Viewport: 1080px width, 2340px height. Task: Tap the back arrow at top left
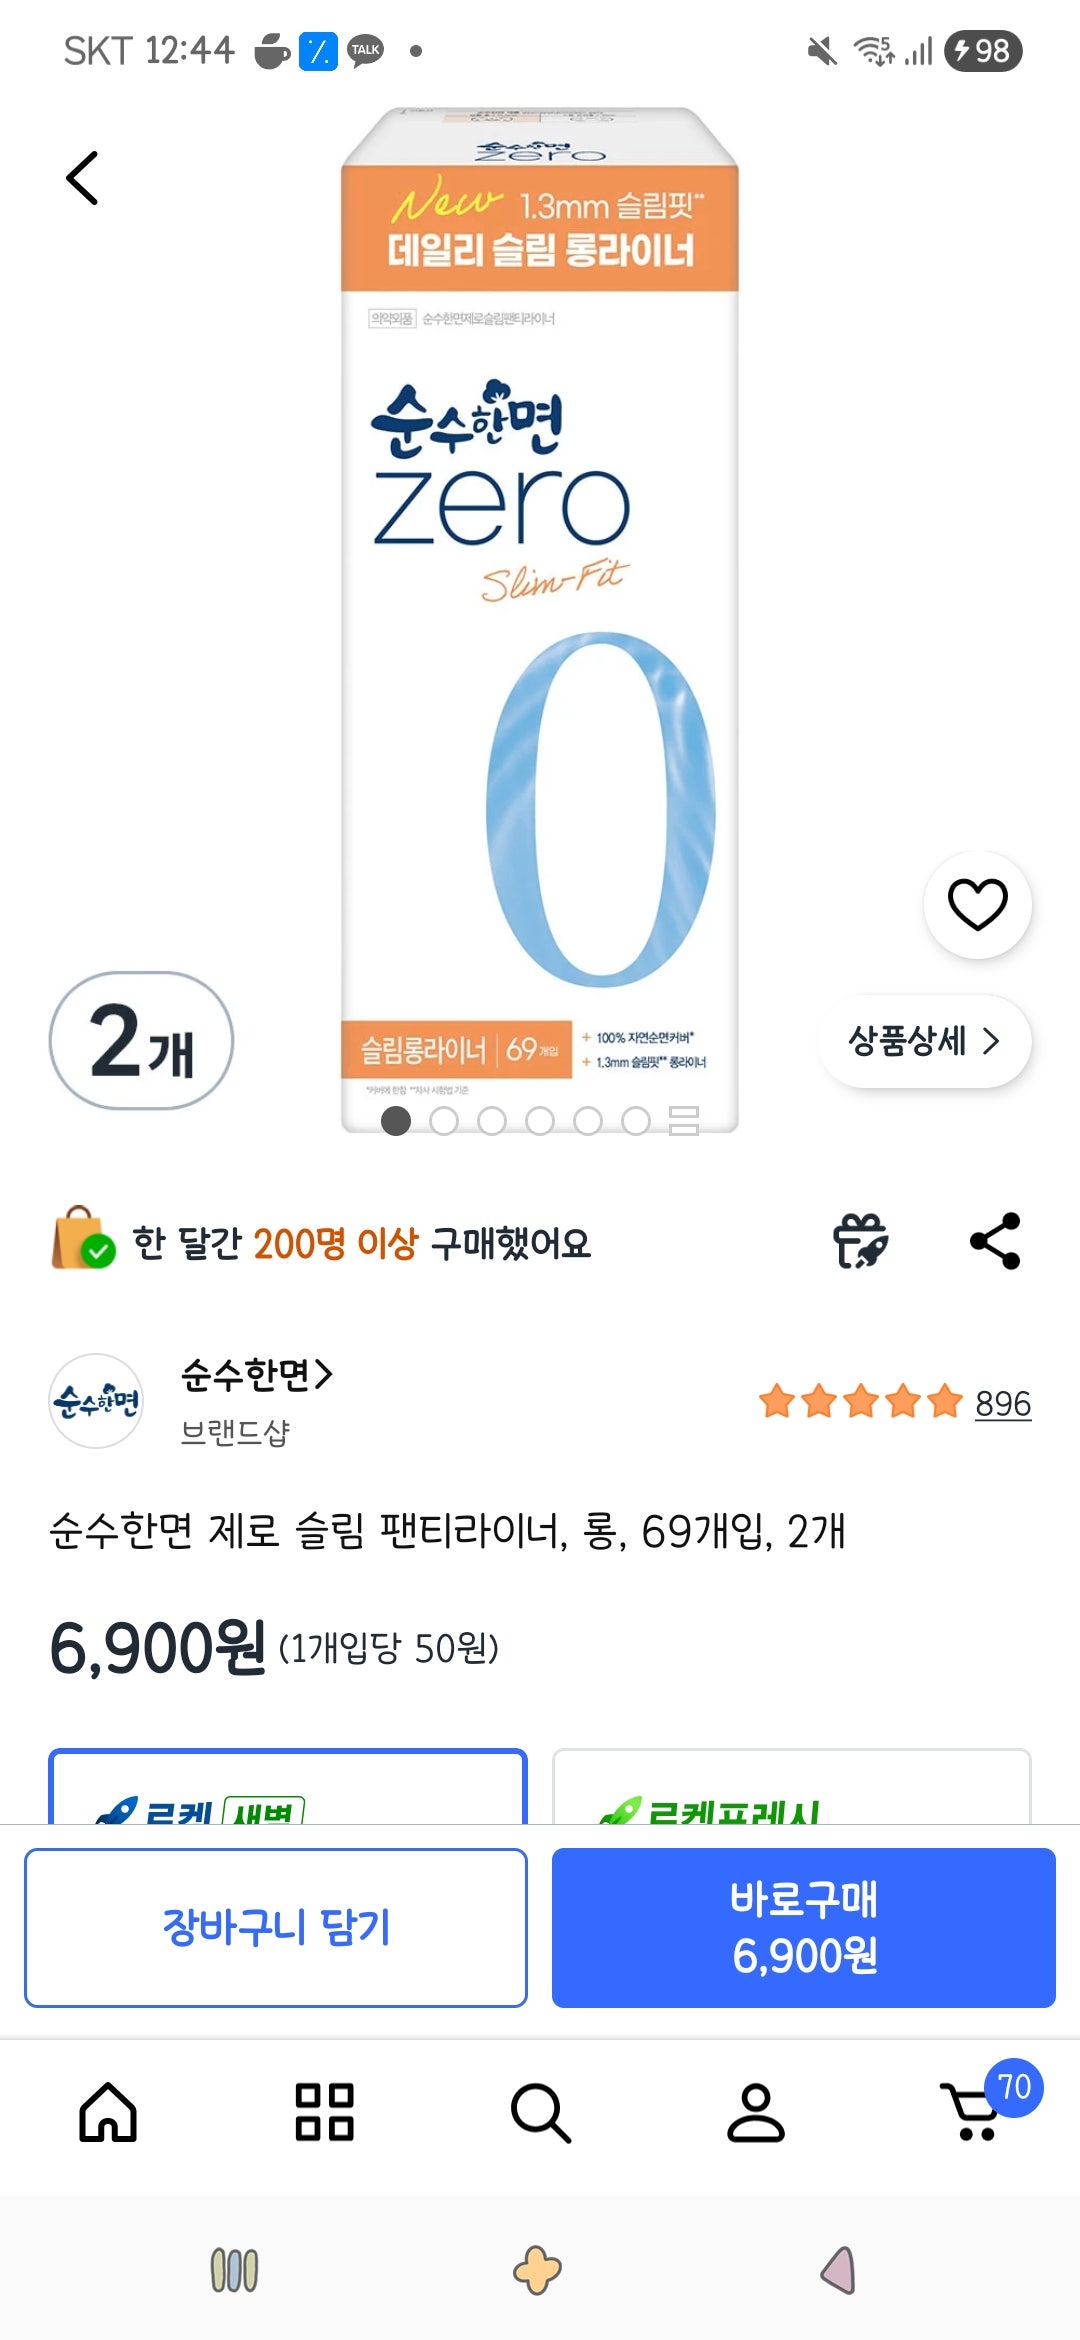point(83,176)
